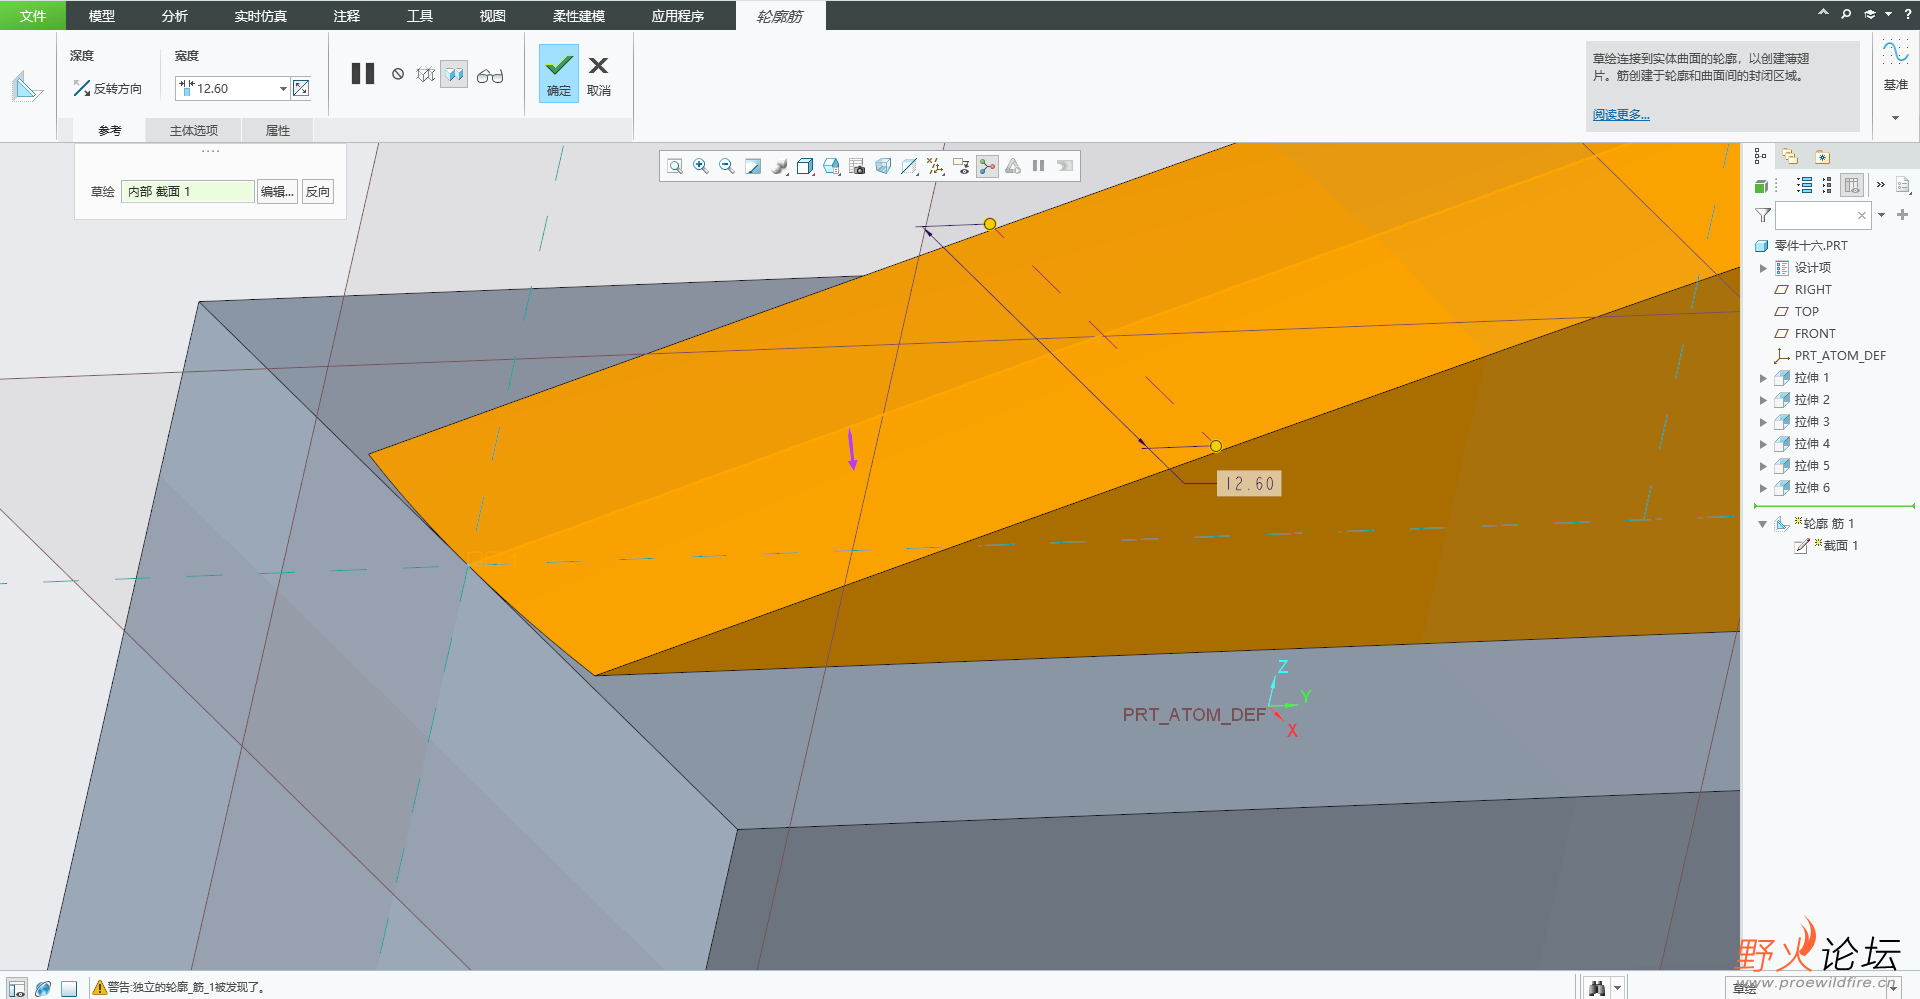Click the 12.60 dimension label in viewport
This screenshot has width=1920, height=999.
coord(1249,484)
